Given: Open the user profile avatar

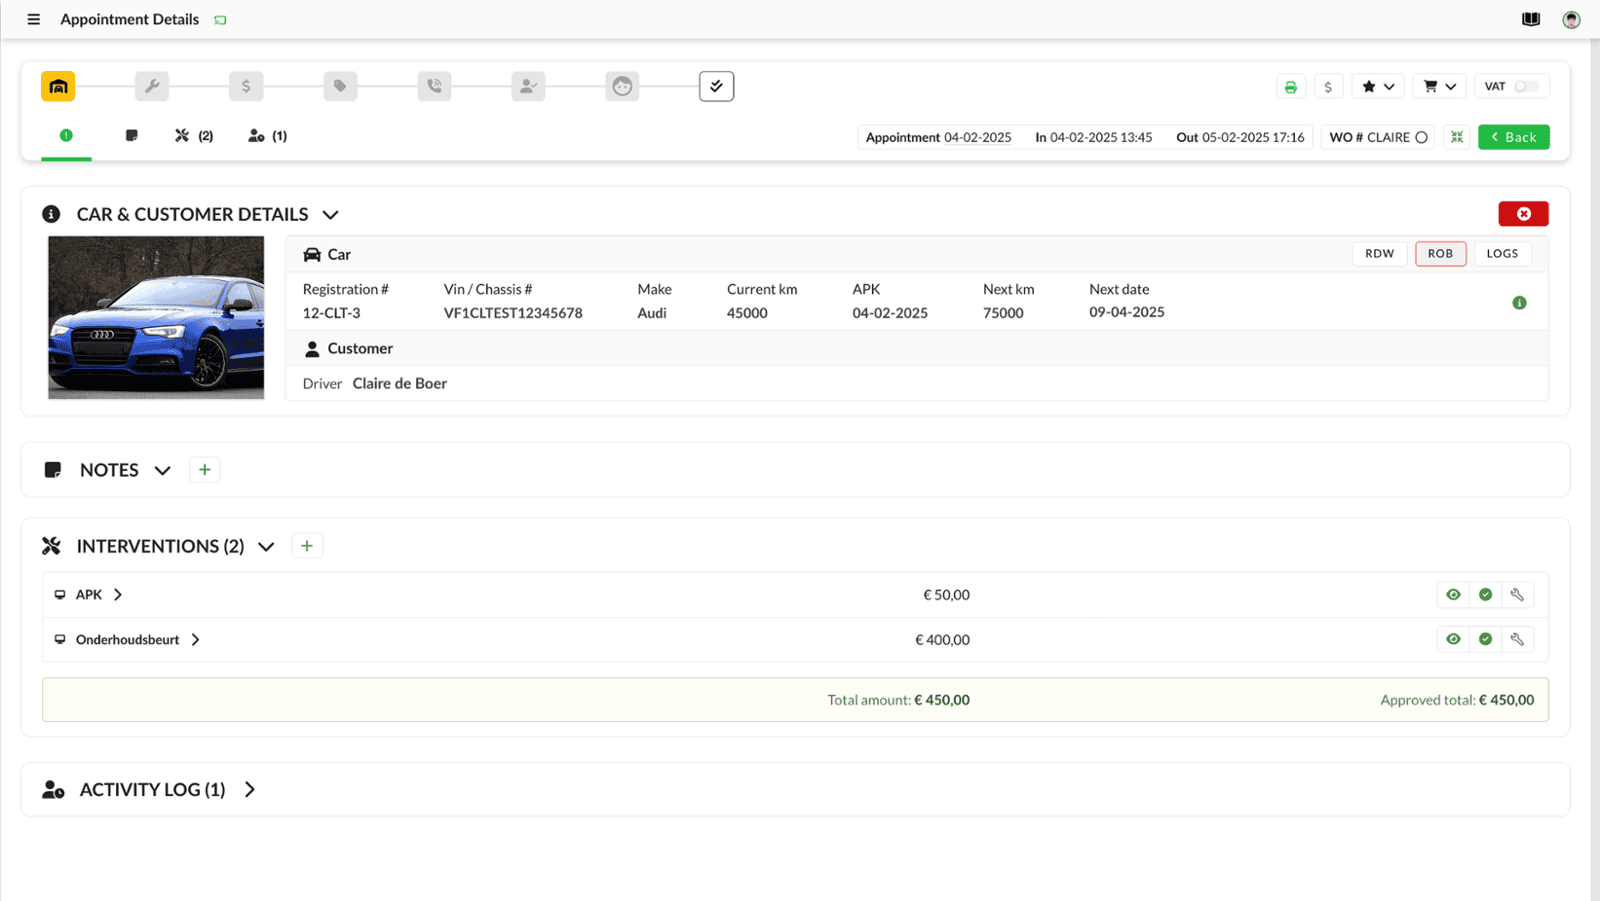Looking at the screenshot, I should click(x=1571, y=19).
